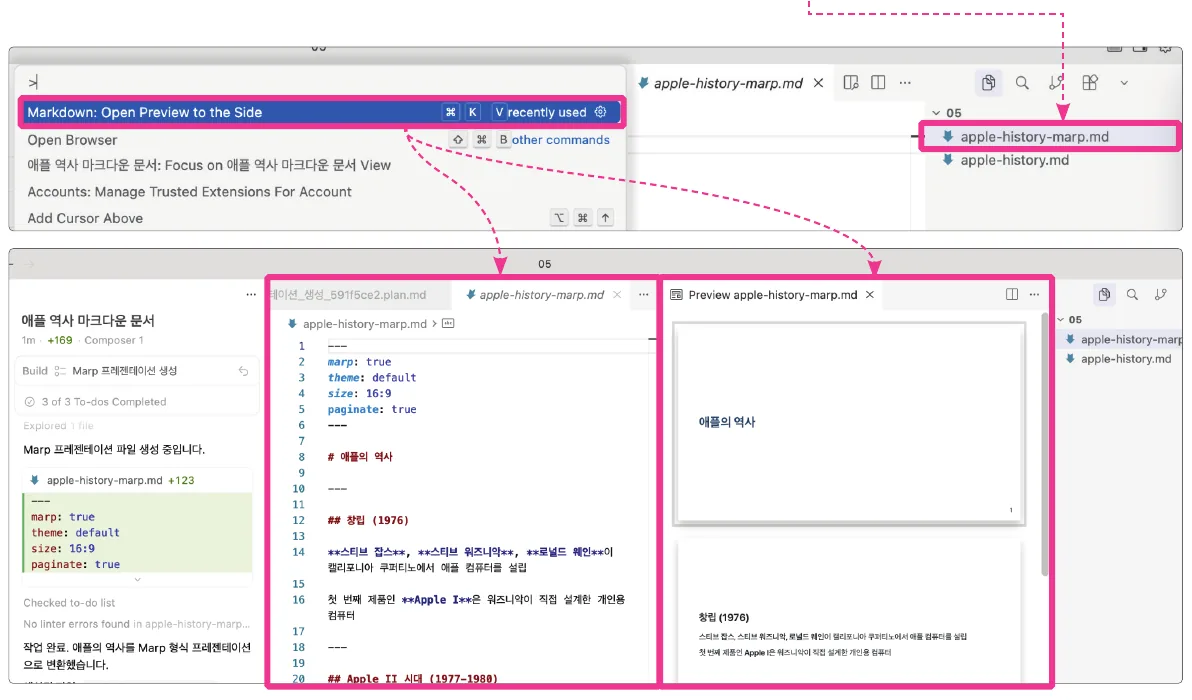Split the Preview editor using its layout icon
1192x700 pixels.
[x=1012, y=294]
